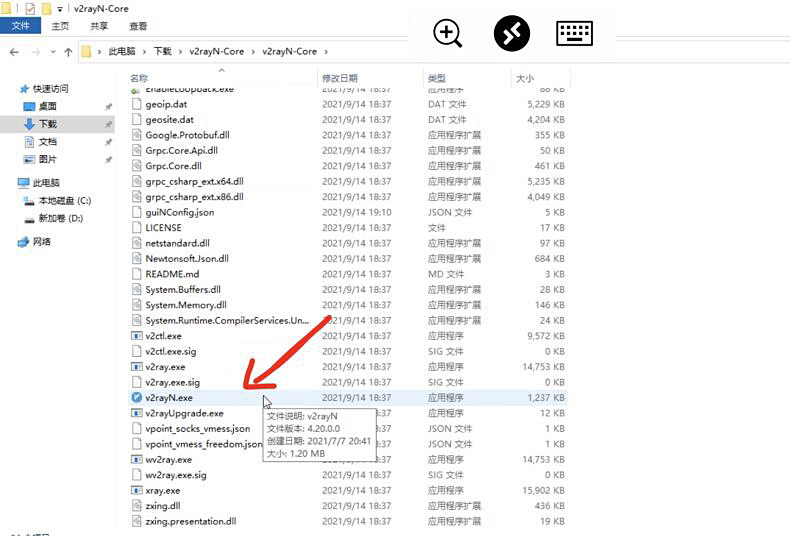The image size is (790, 536).
Task: Click the guiNConfig.json file icon
Action: coord(136,212)
